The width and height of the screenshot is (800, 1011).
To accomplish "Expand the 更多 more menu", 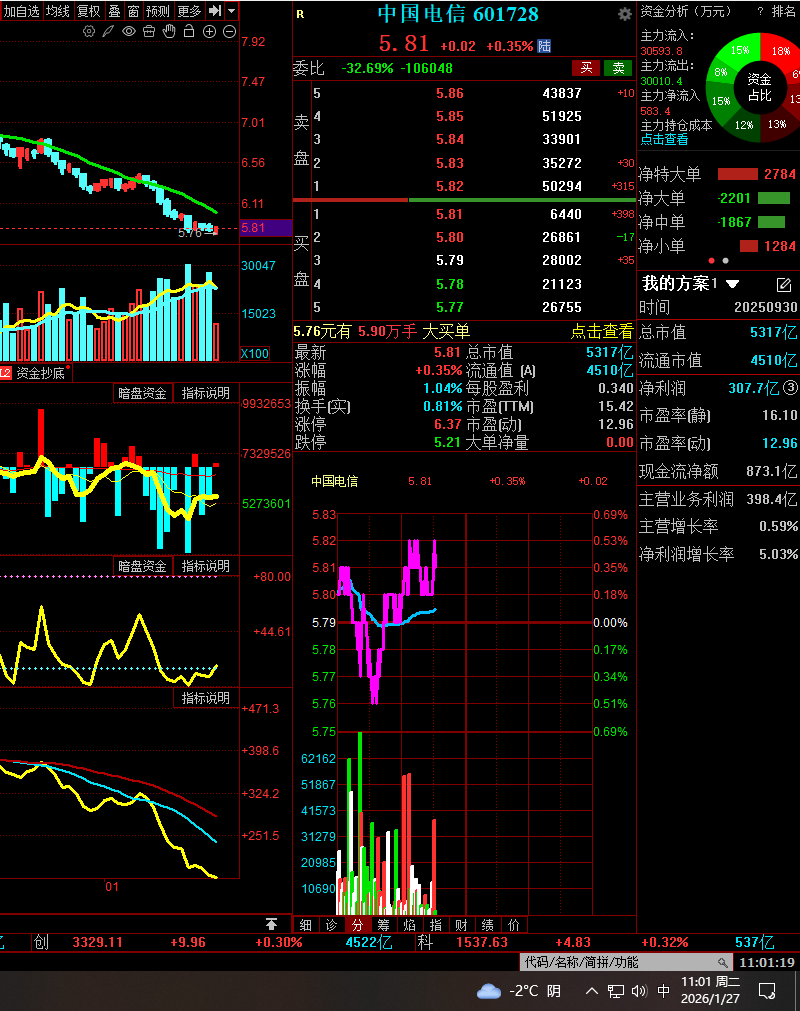I will [x=189, y=10].
